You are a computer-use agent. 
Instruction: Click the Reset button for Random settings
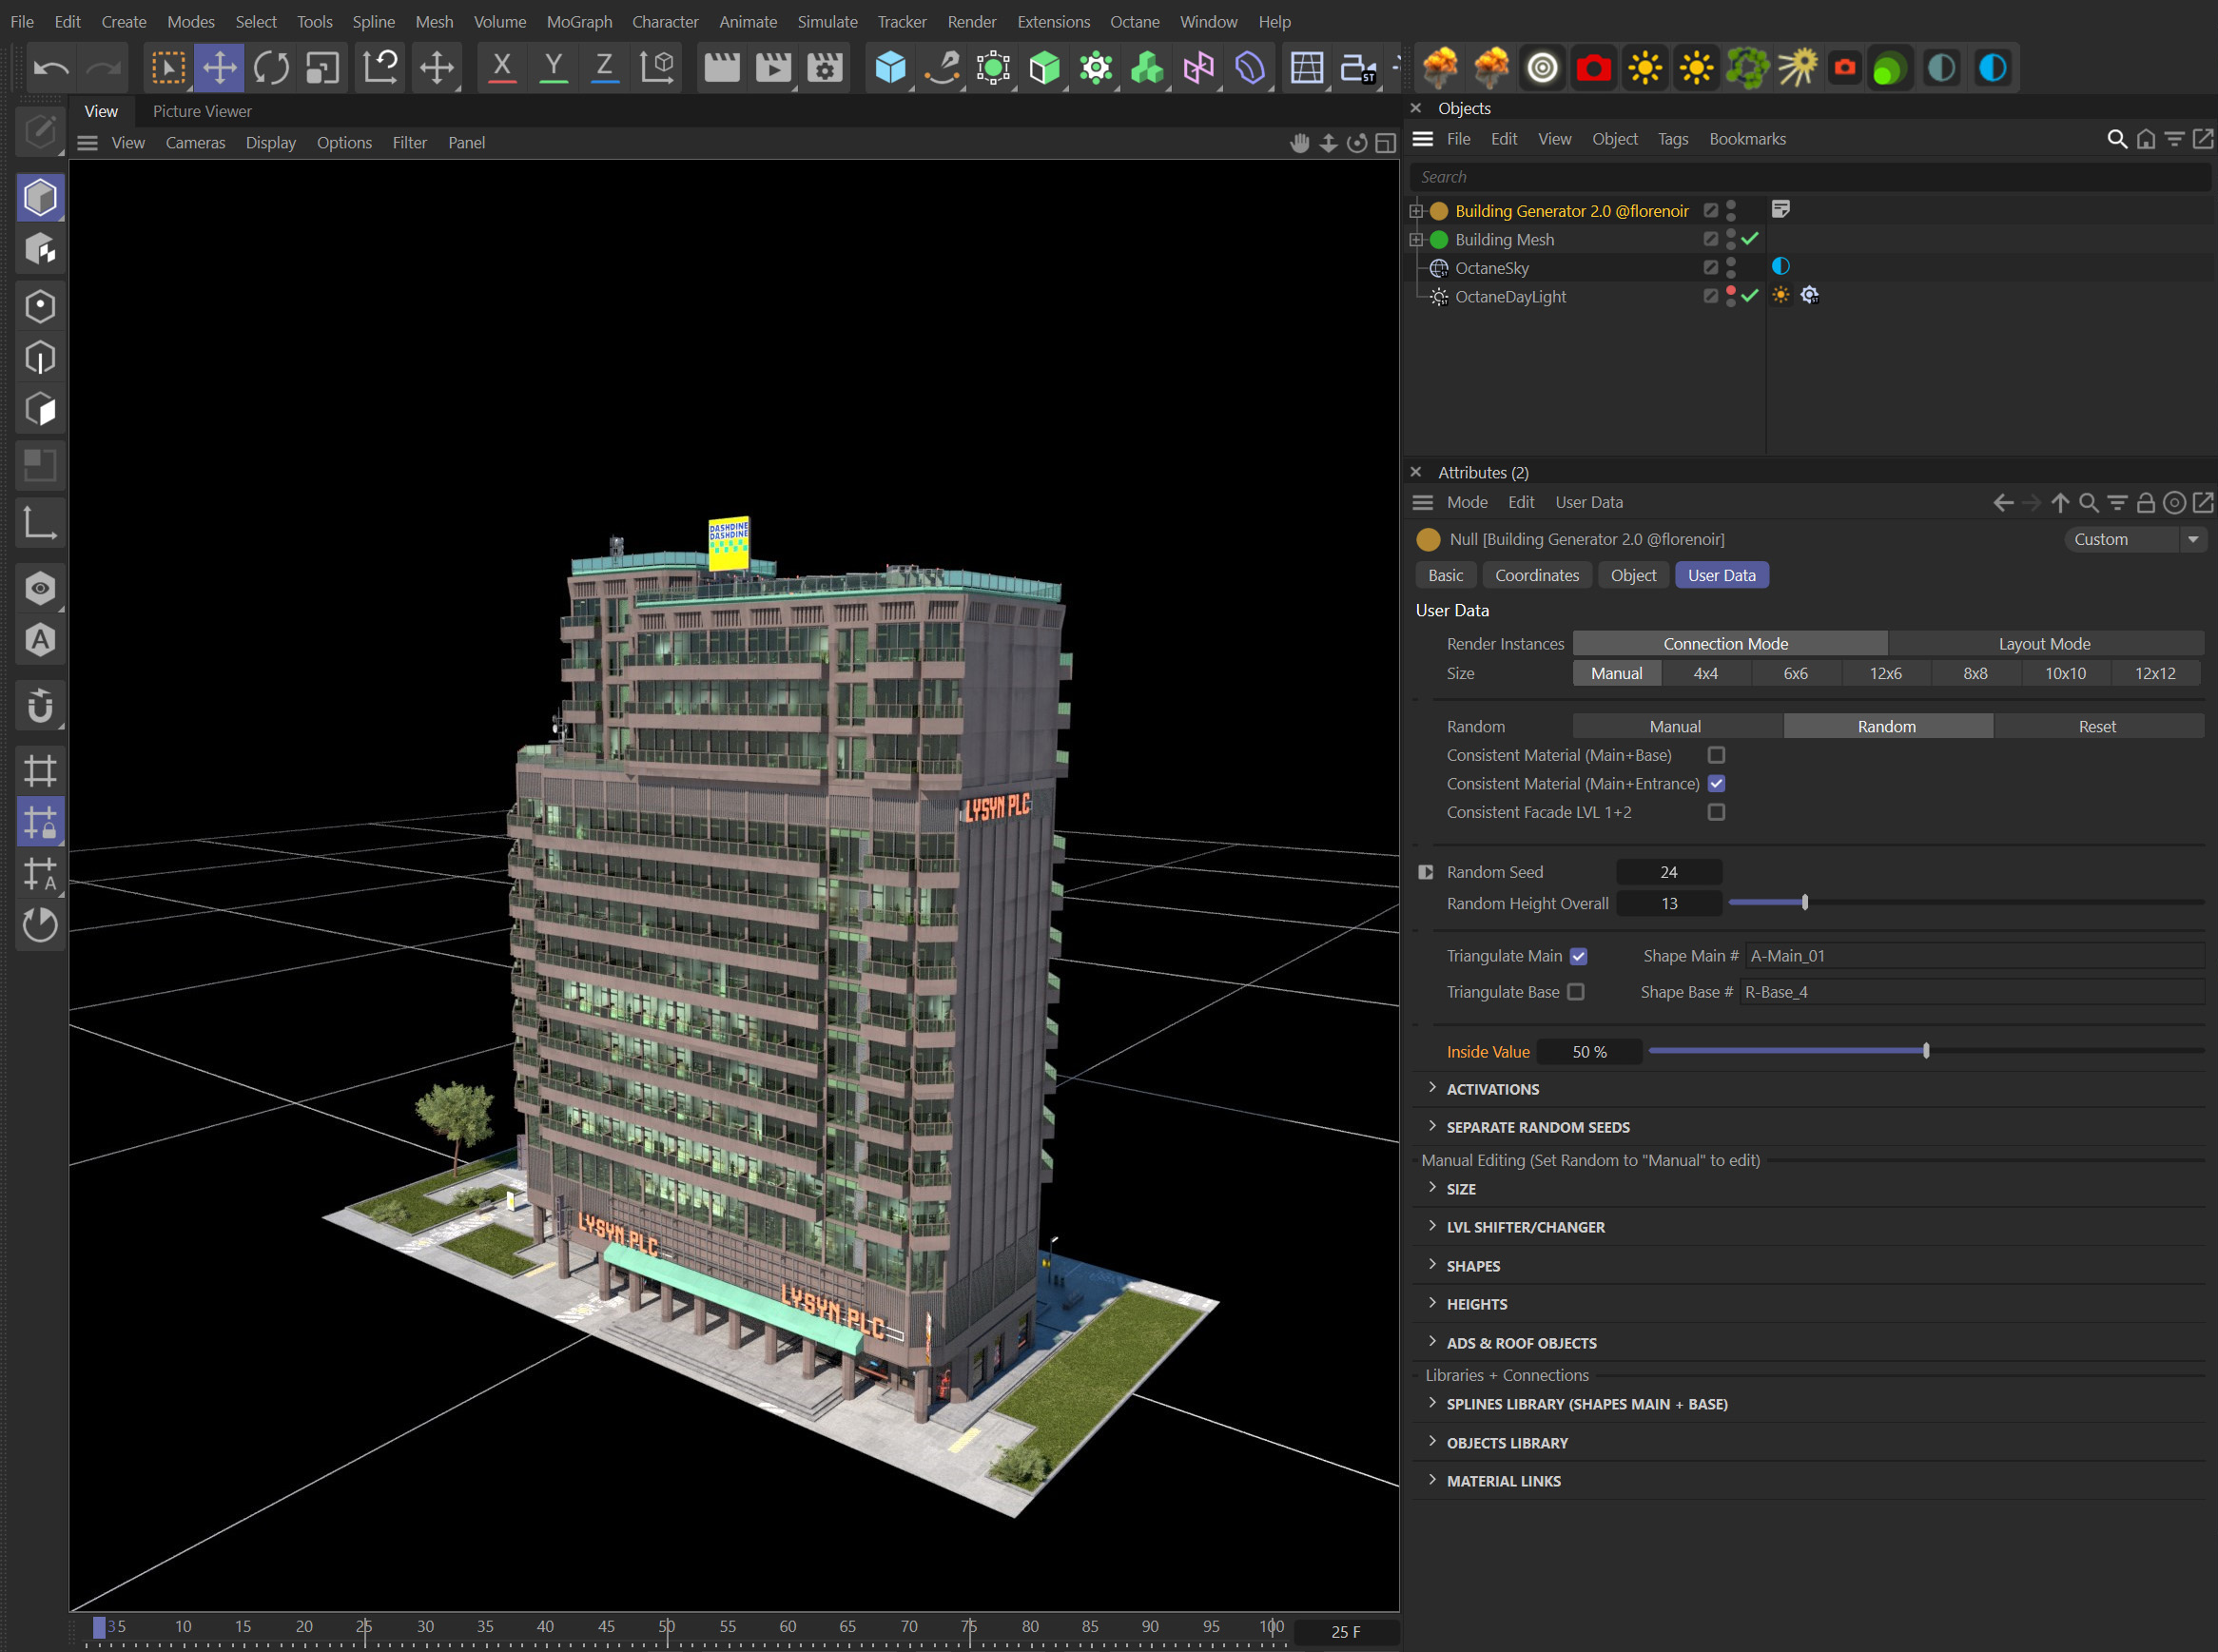pos(2096,726)
